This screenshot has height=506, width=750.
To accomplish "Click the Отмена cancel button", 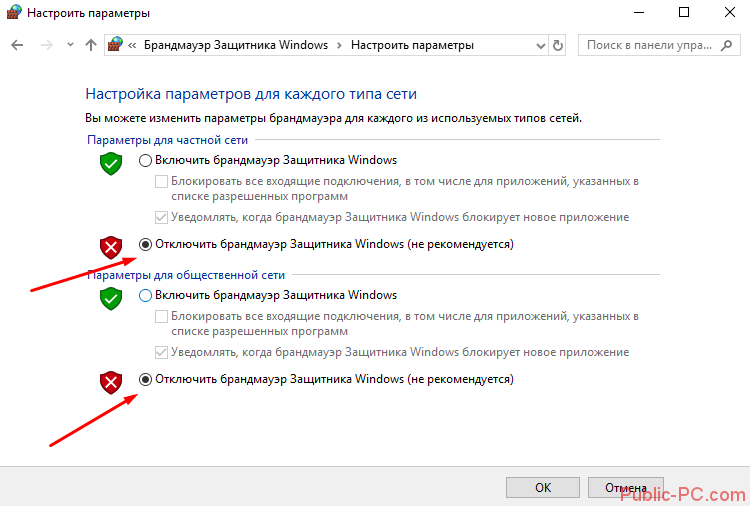I will 626,487.
